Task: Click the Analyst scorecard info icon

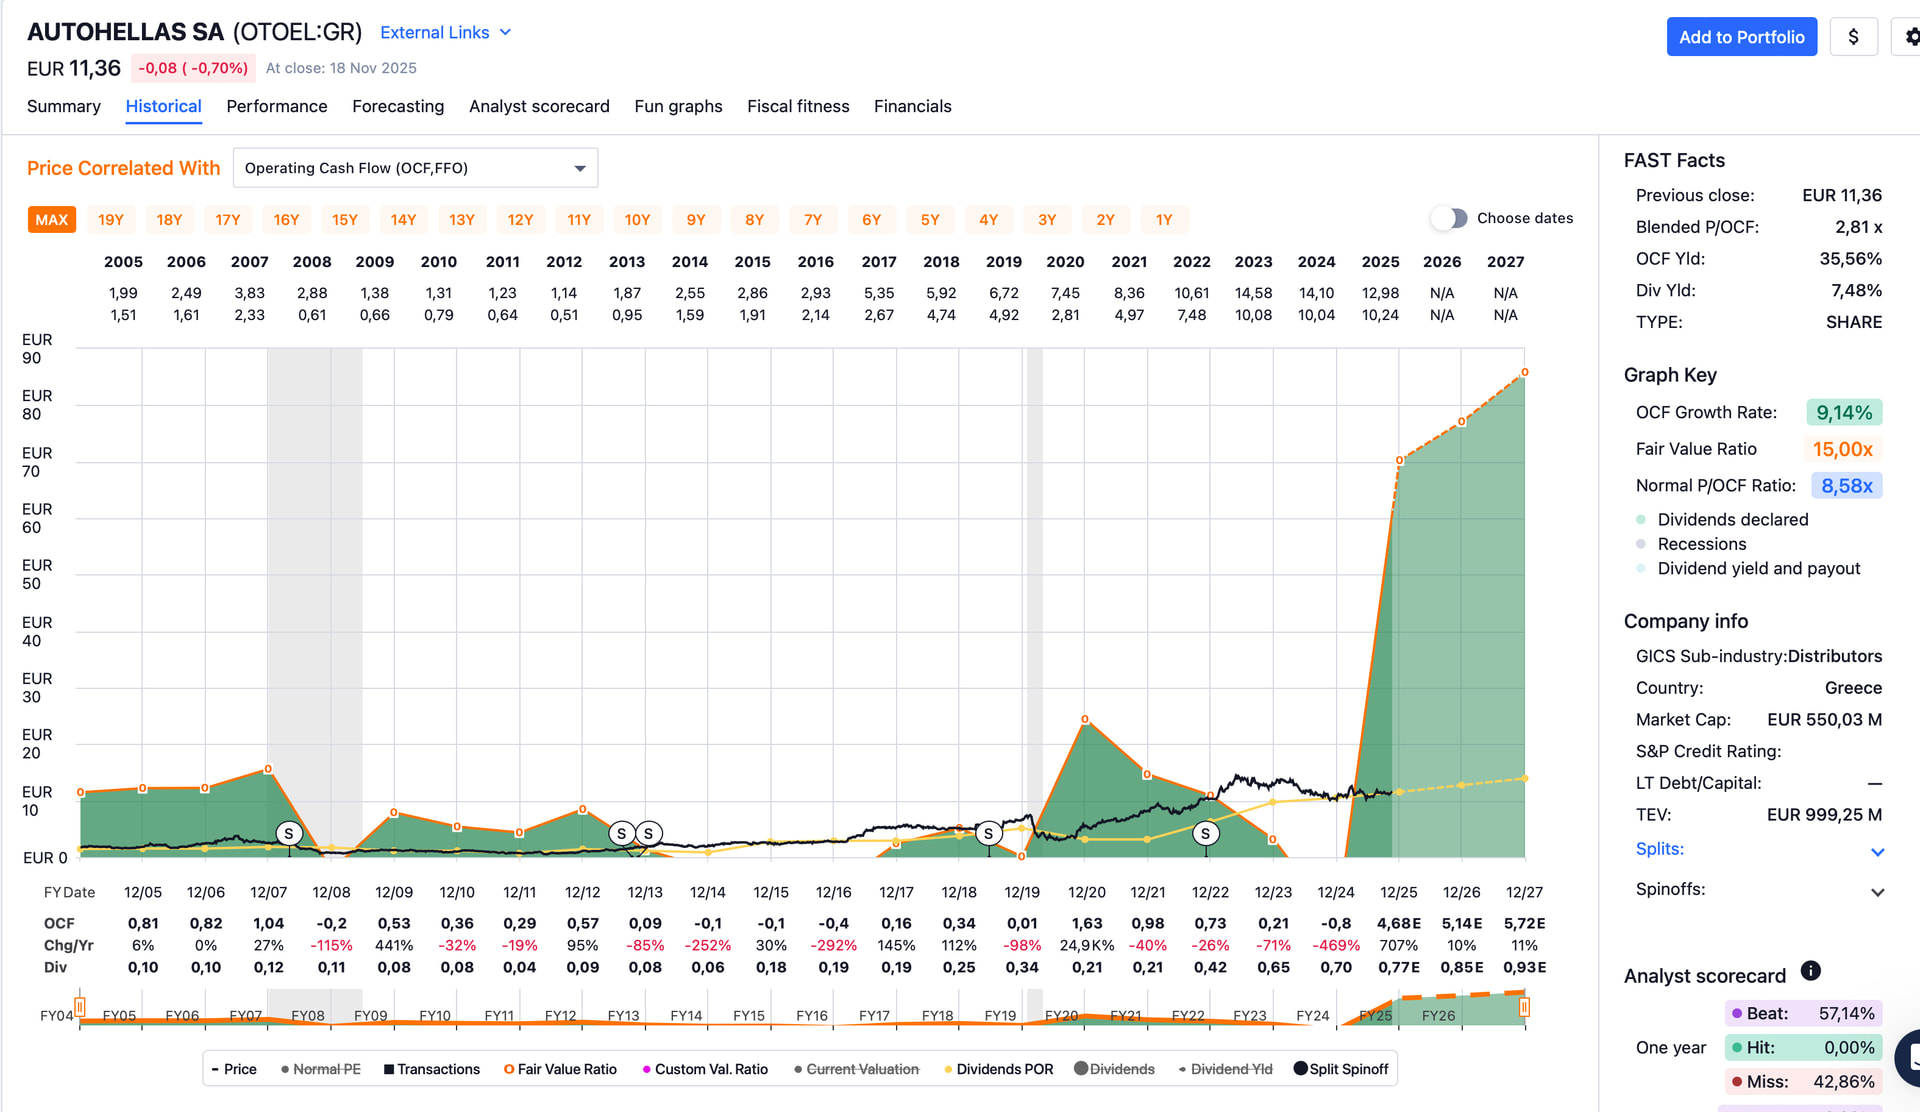Action: pos(1810,971)
